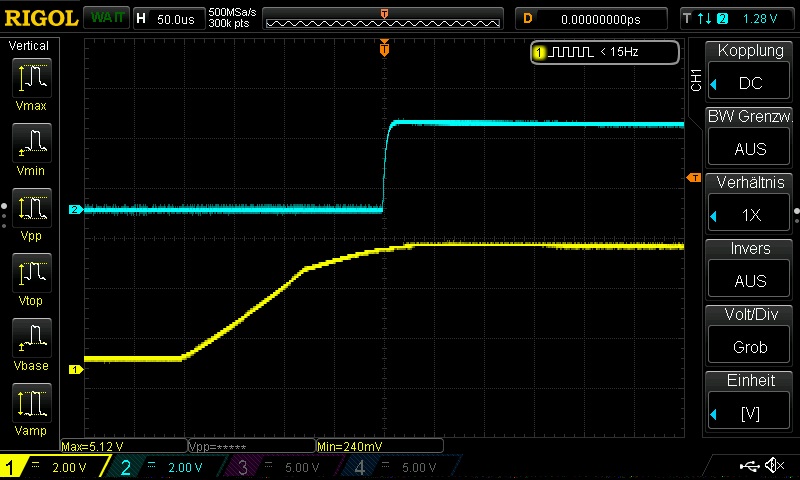Click the trigger level 1.28 V readout
800x480 pixels.
tap(760, 19)
